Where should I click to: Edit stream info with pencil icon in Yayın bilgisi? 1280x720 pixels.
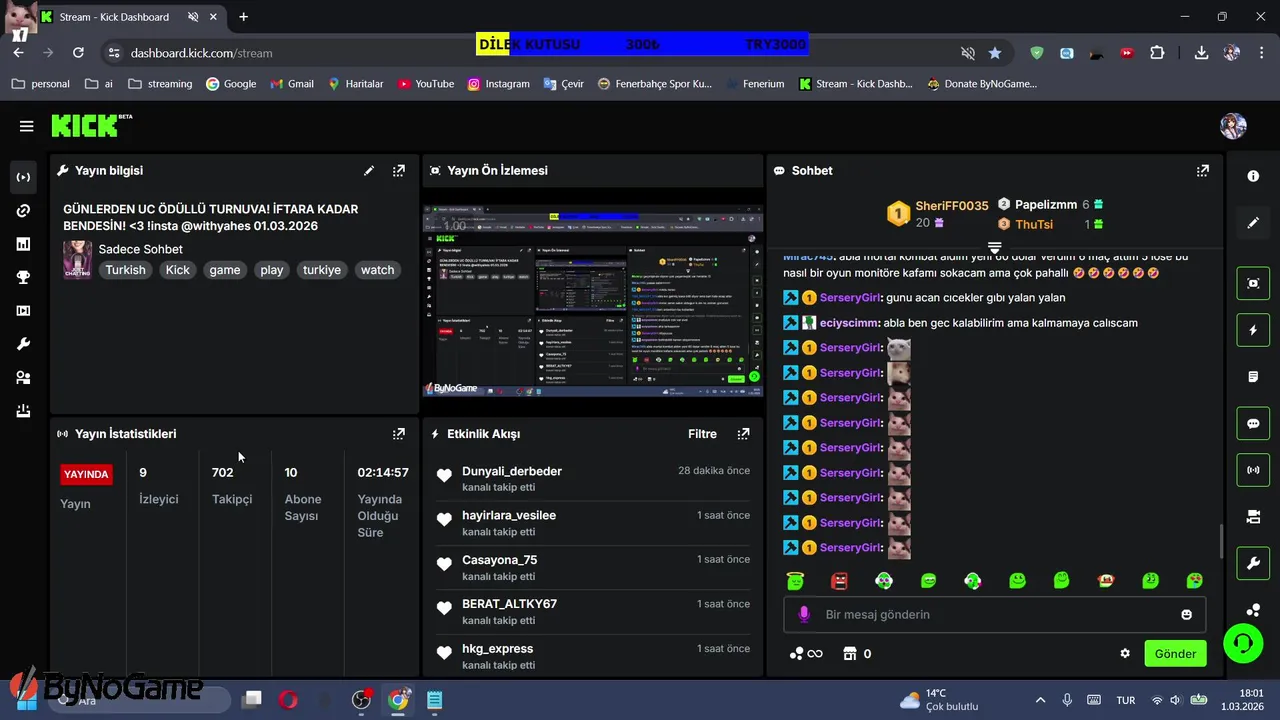click(369, 171)
